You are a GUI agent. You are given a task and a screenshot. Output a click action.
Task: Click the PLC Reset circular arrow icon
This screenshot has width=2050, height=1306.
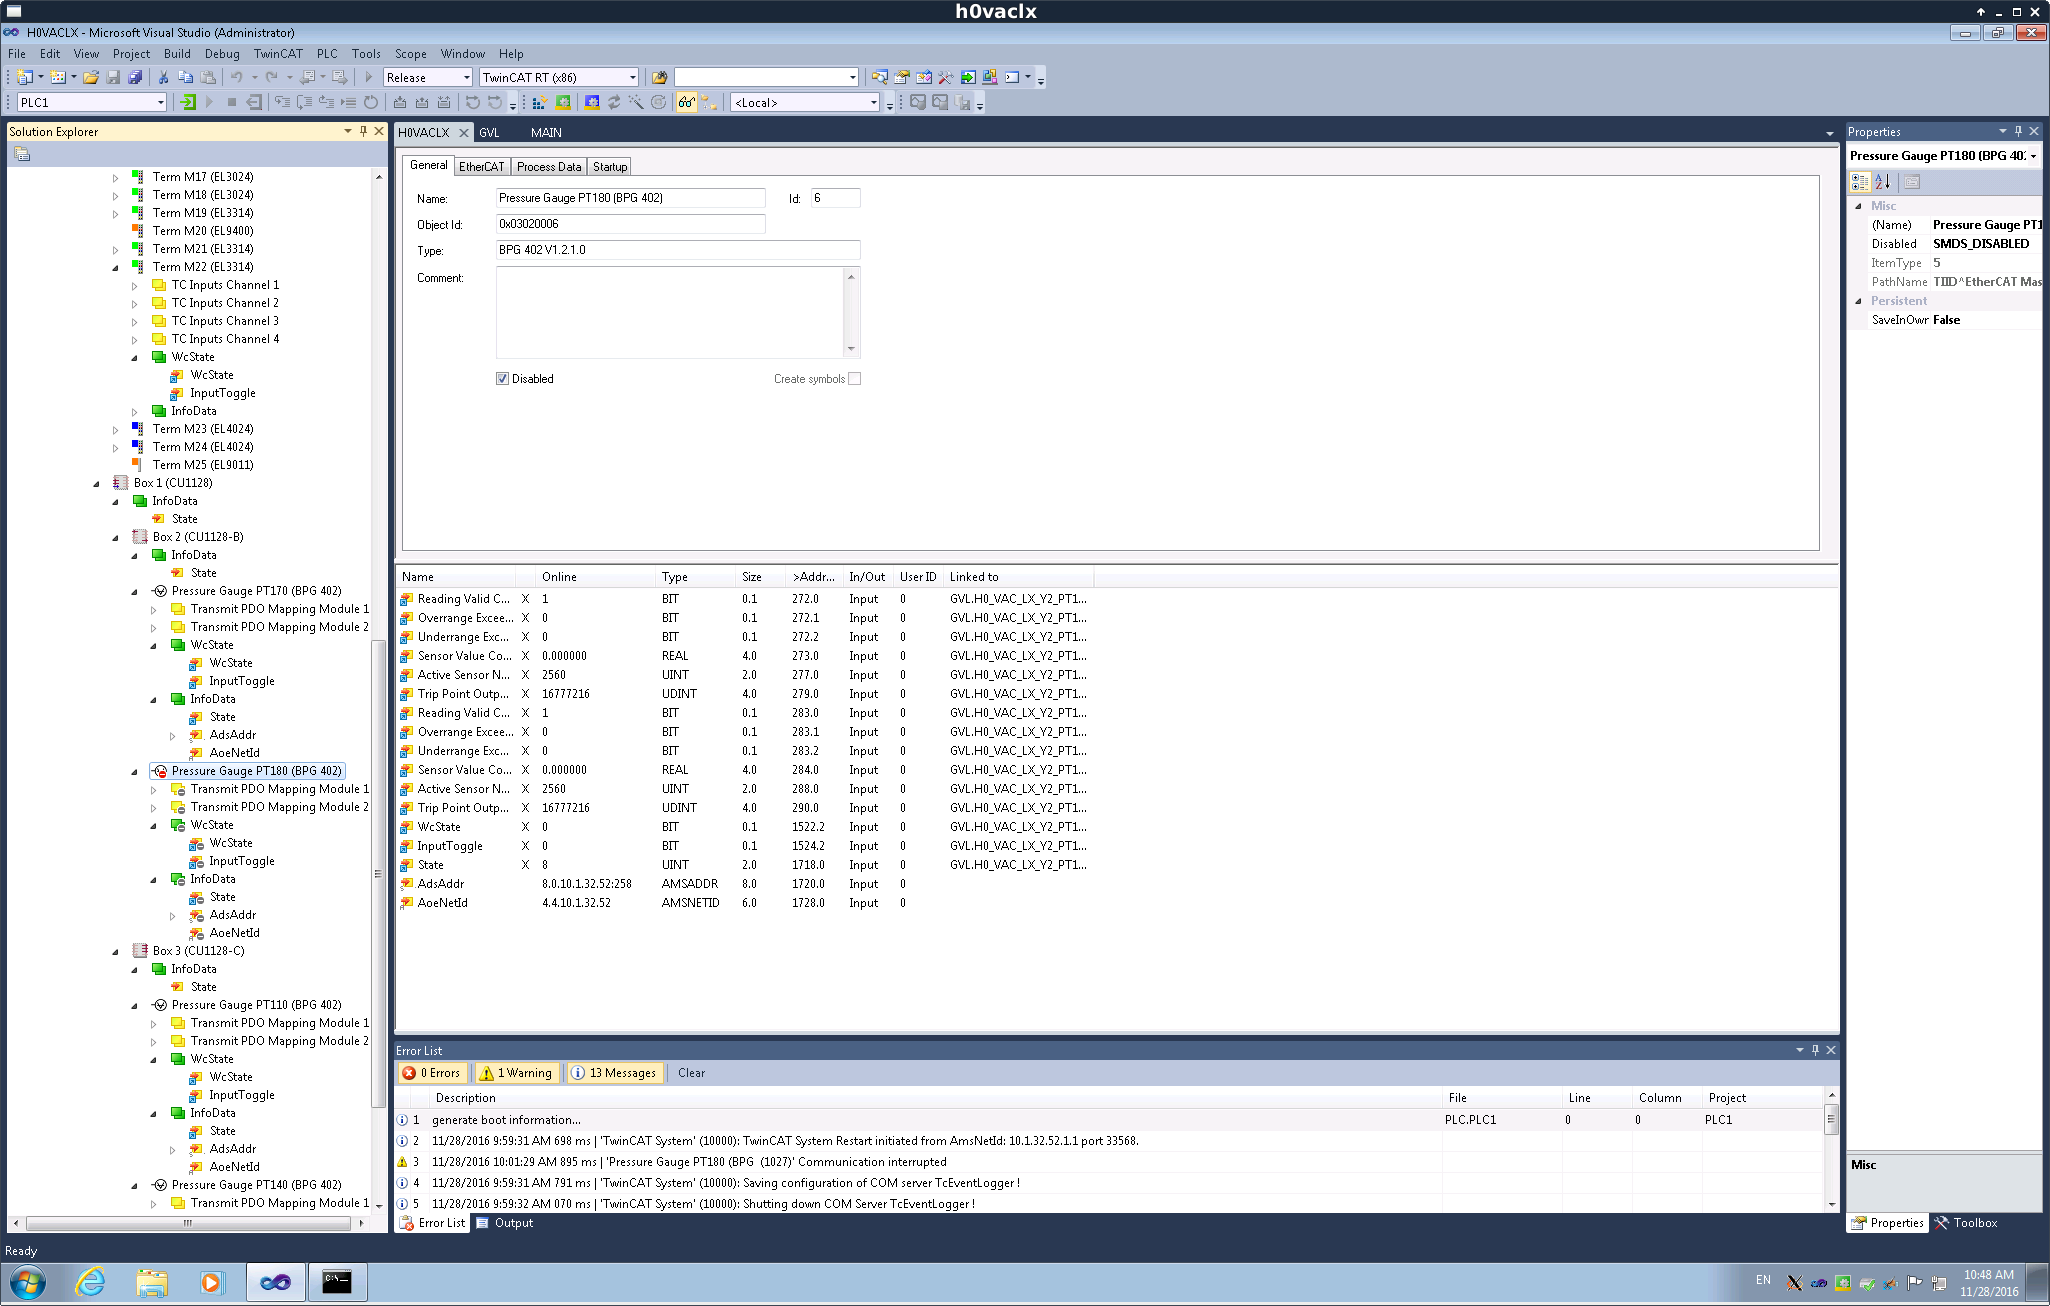click(371, 102)
